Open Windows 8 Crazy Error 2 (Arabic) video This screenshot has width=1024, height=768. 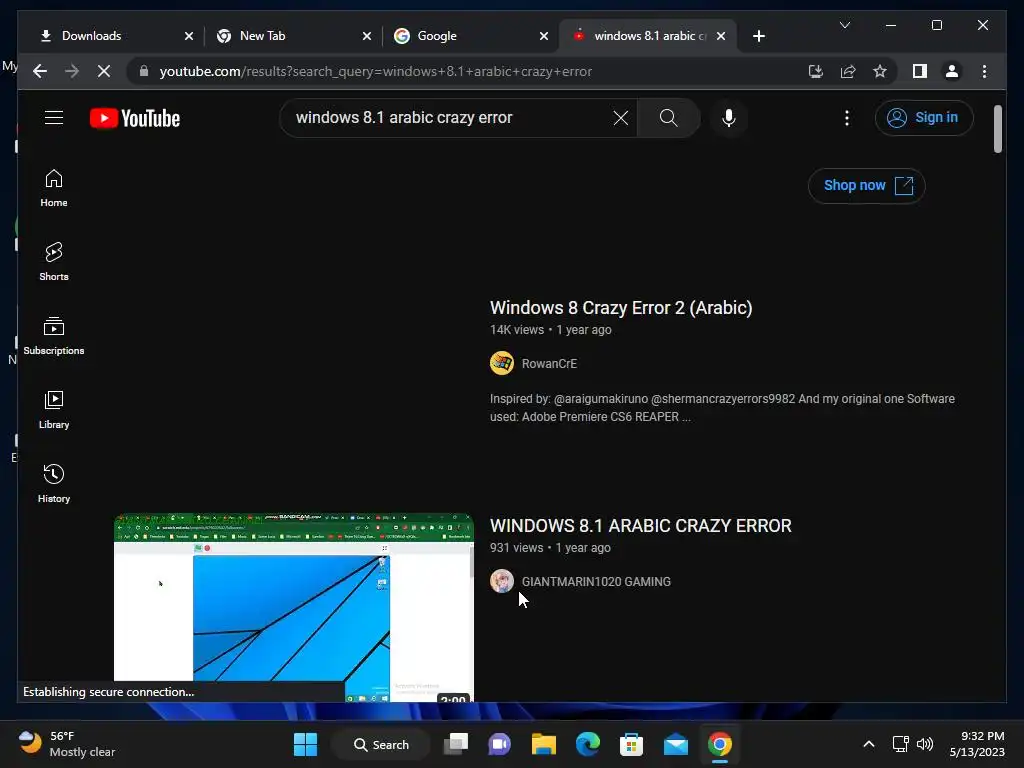621,308
